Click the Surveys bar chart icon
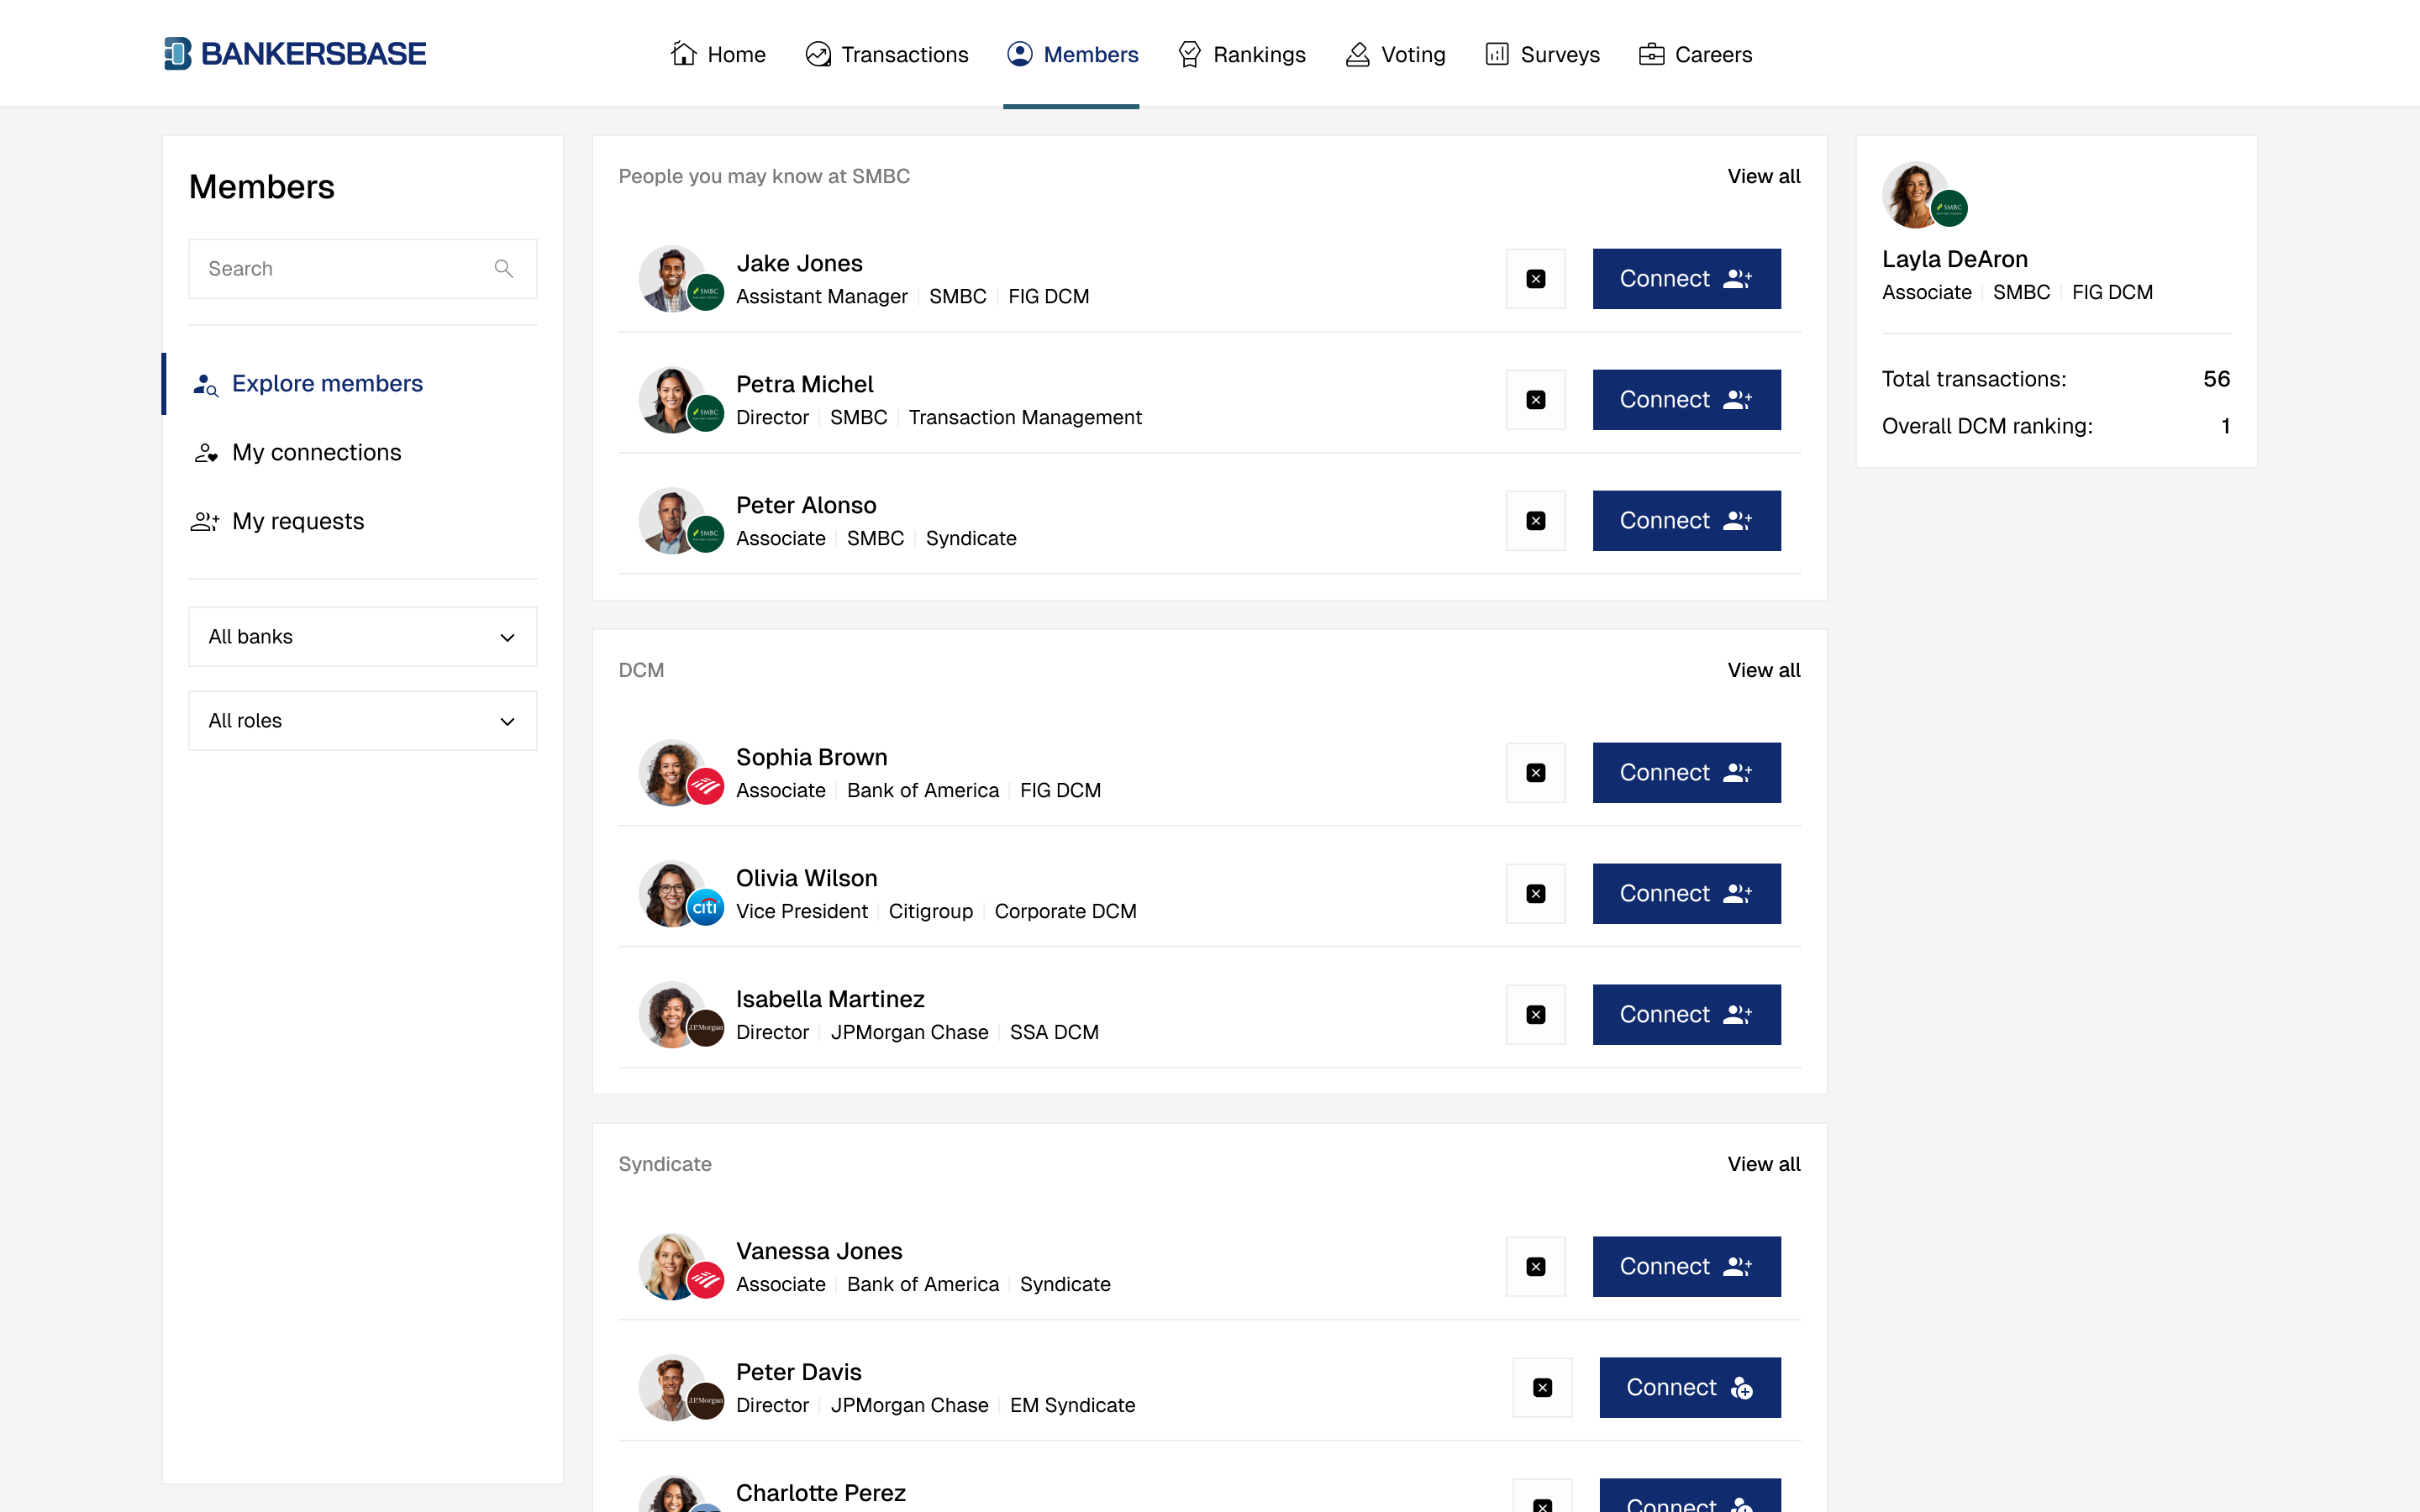Viewport: 2420px width, 1512px height. click(x=1497, y=54)
